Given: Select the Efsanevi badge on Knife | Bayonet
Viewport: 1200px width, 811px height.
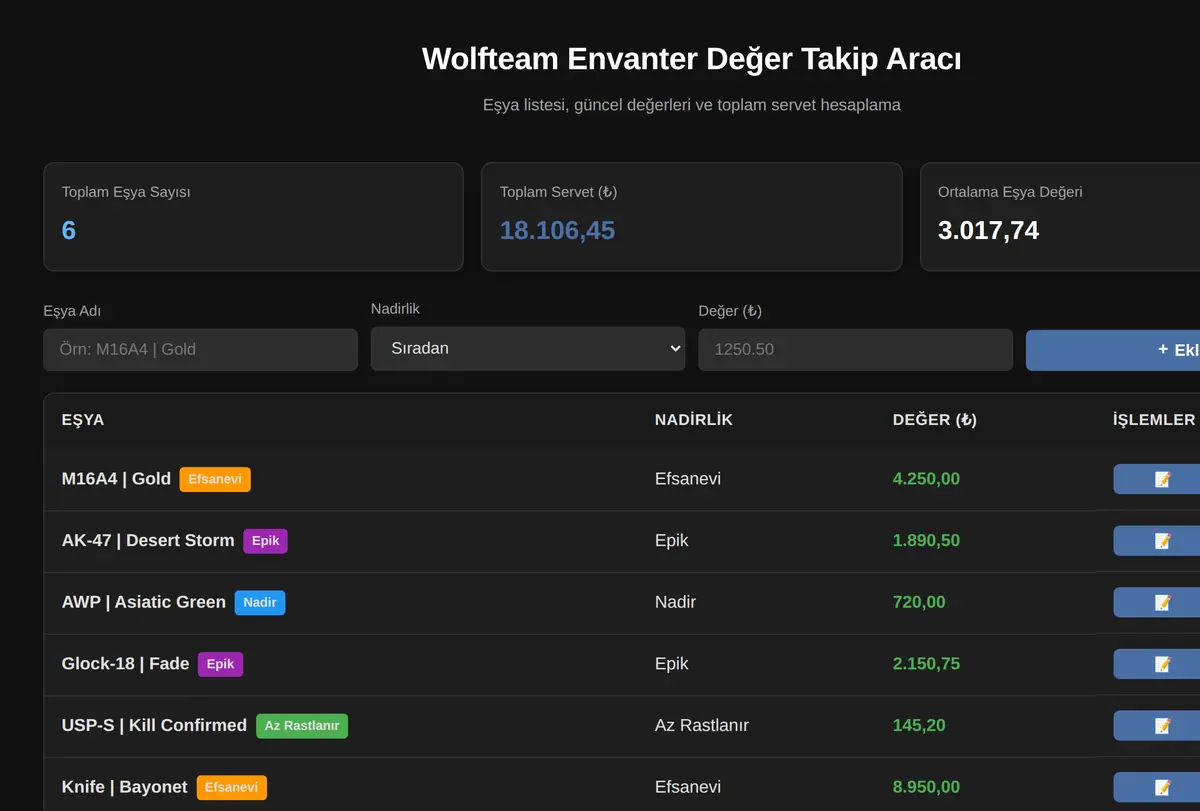Looking at the screenshot, I should [232, 788].
